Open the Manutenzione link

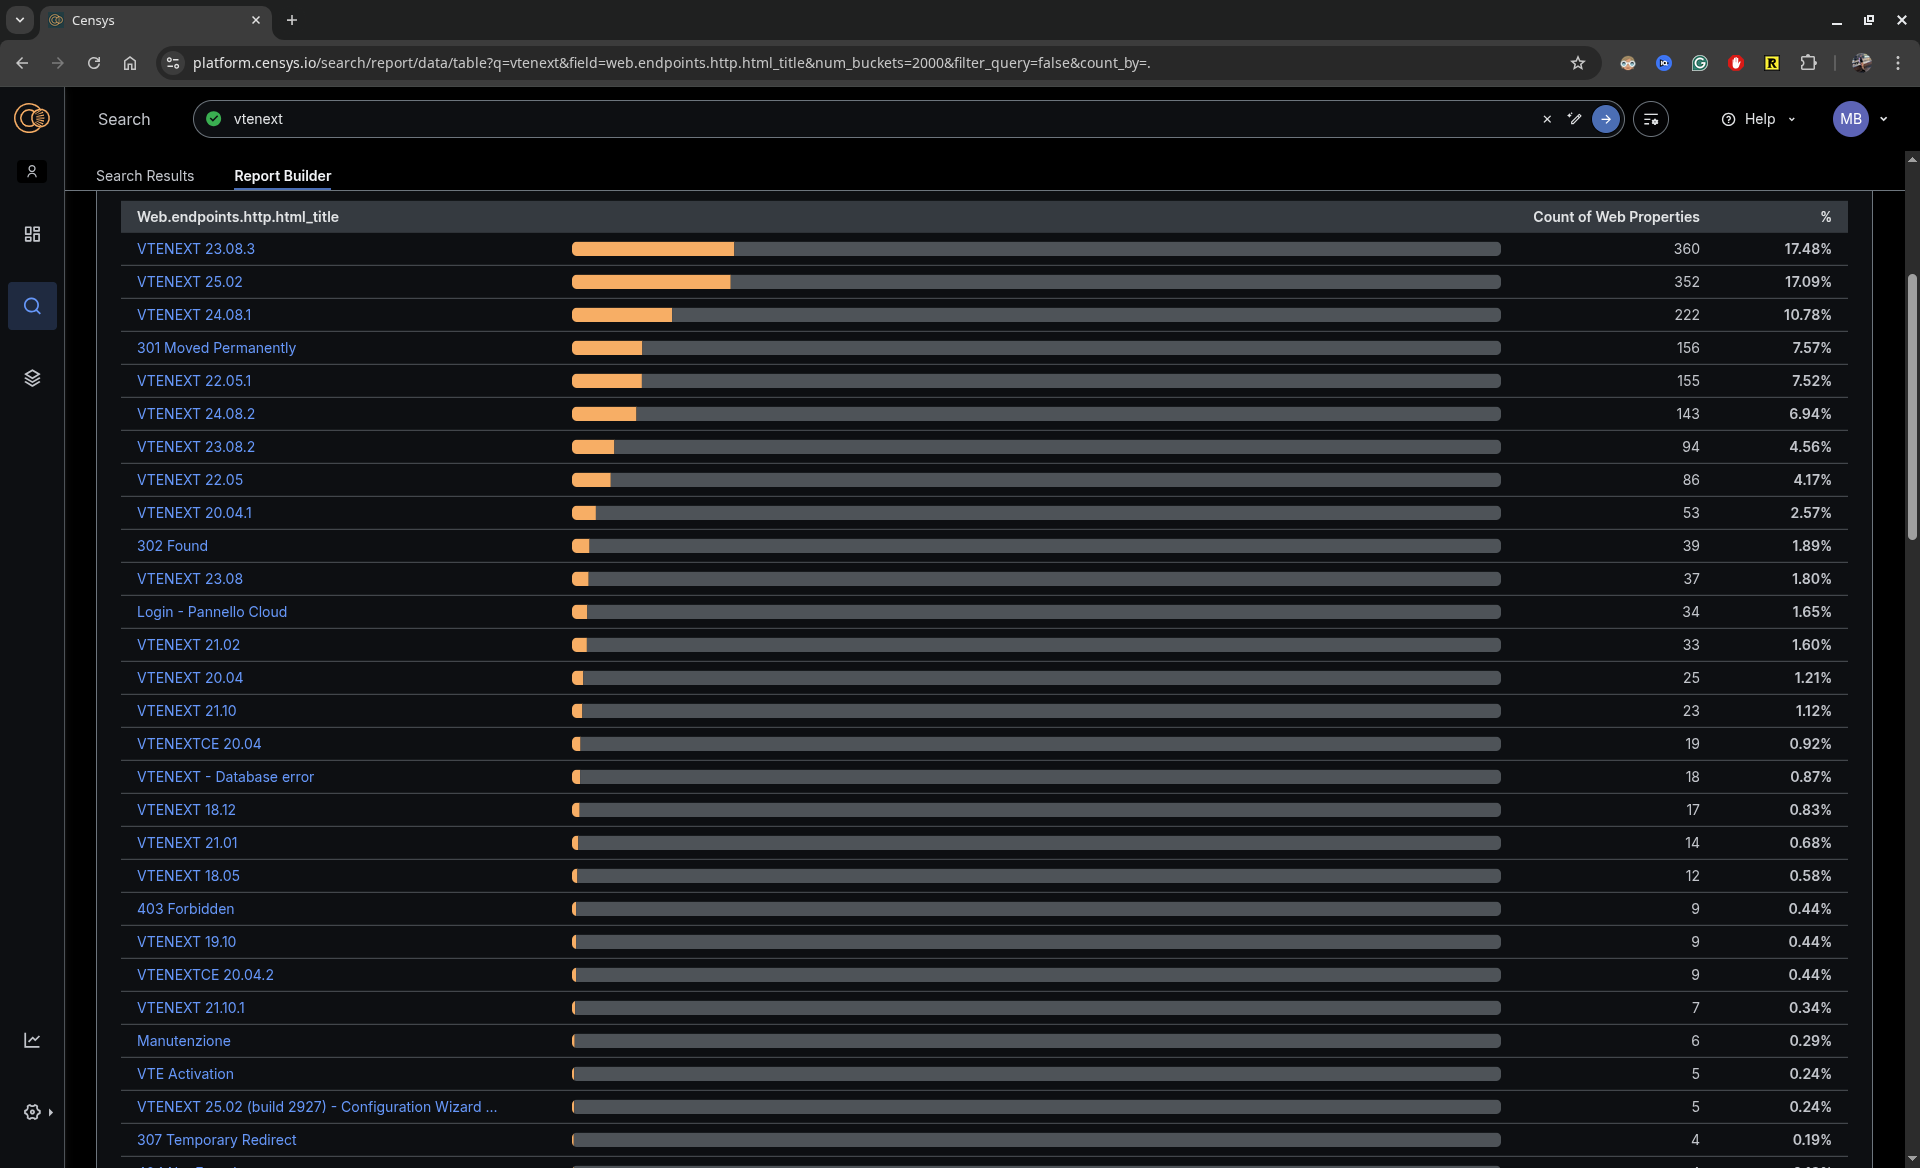coord(184,1041)
